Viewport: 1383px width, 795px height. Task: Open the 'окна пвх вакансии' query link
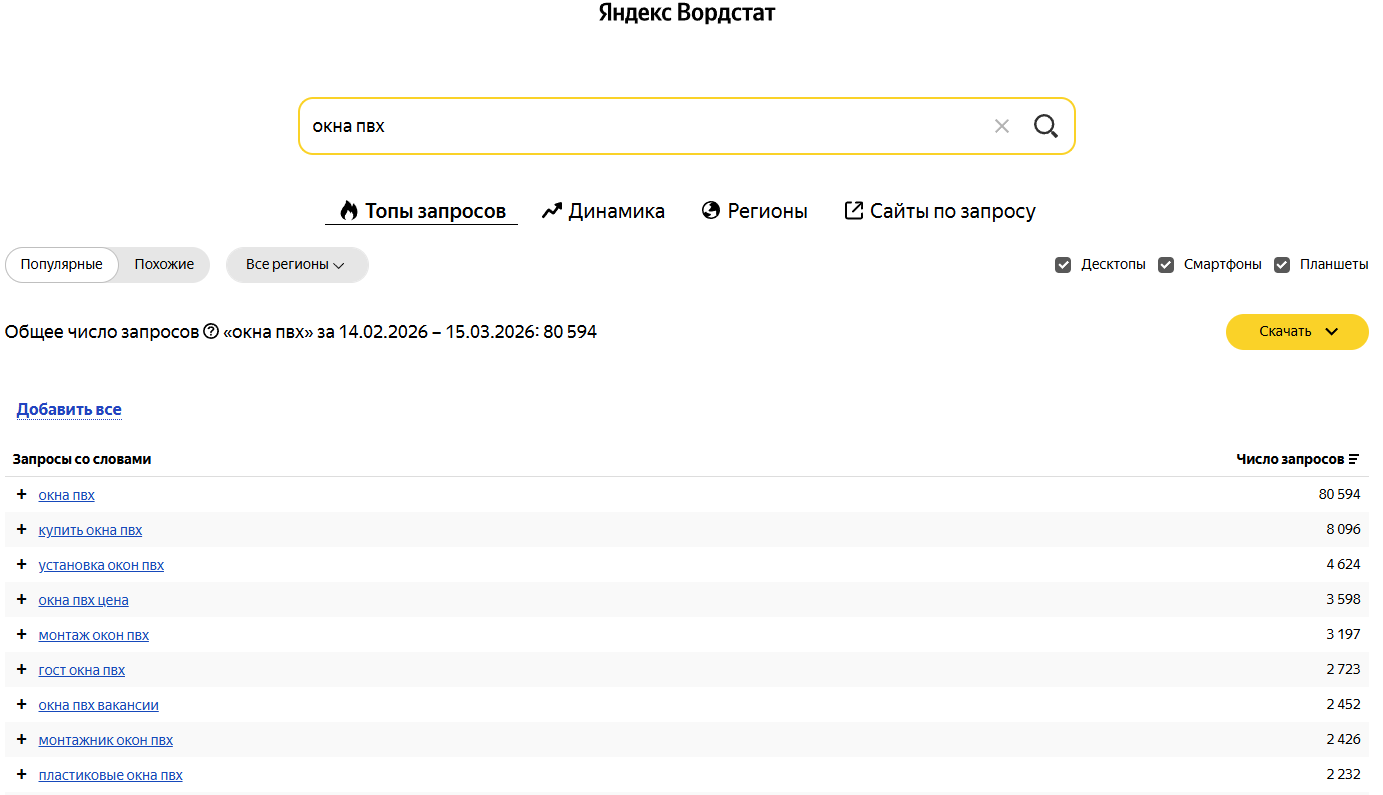99,705
